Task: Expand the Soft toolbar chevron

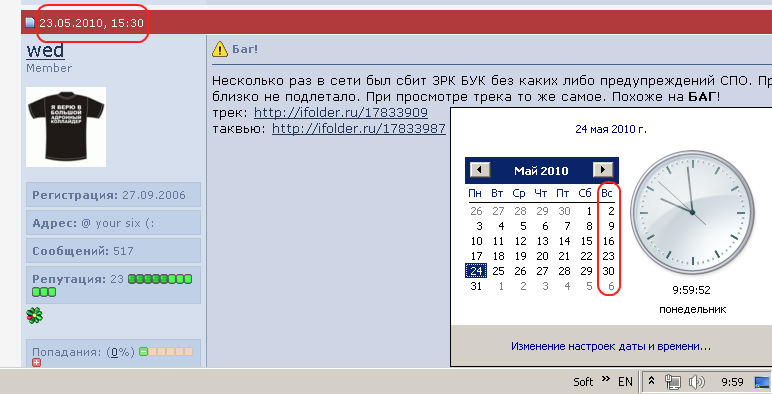Action: (x=606, y=378)
